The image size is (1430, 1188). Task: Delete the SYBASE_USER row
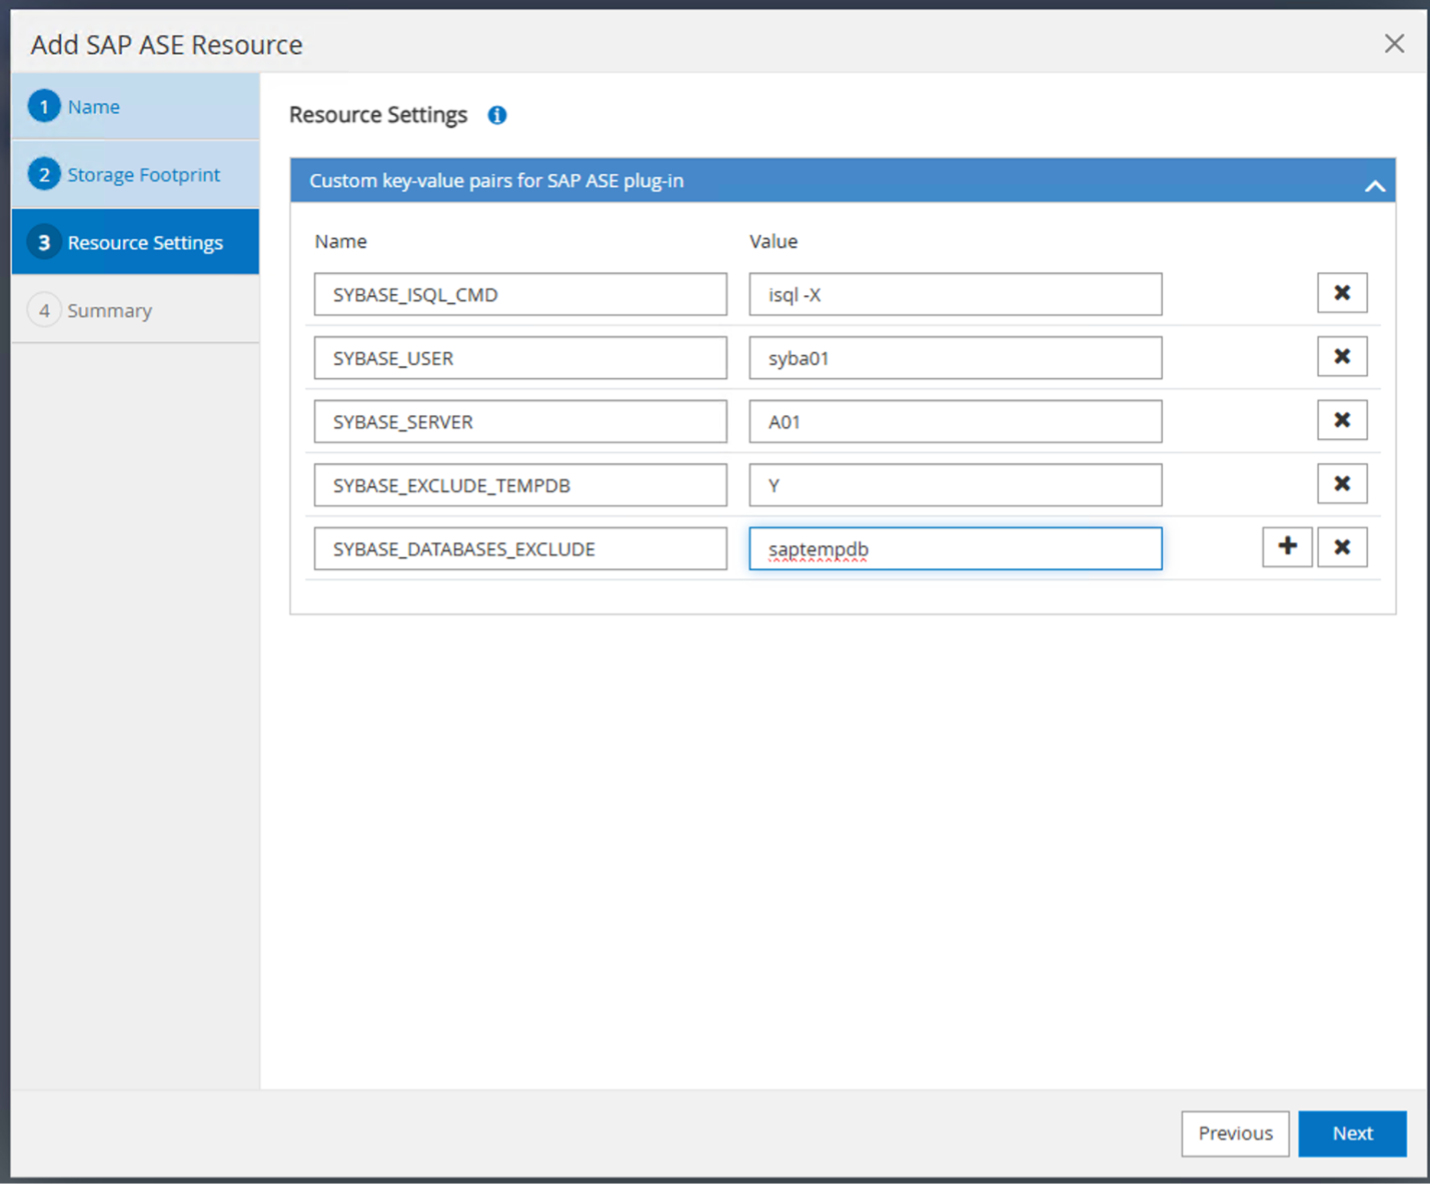(1341, 357)
